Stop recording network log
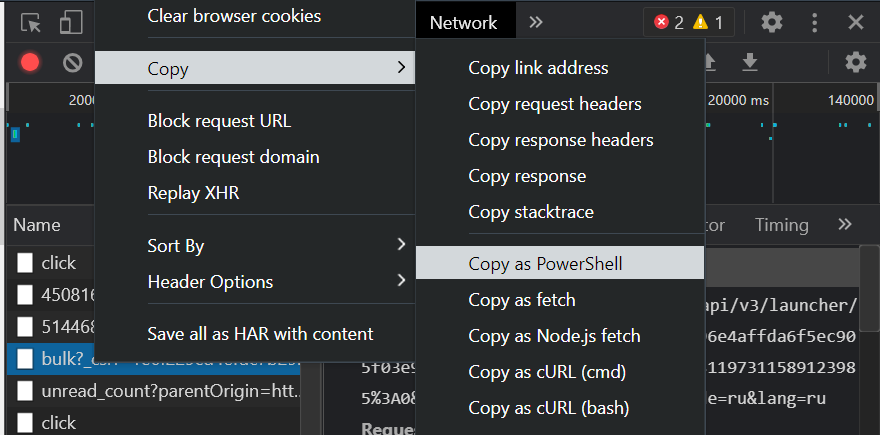Image resolution: width=880 pixels, height=435 pixels. coord(30,62)
